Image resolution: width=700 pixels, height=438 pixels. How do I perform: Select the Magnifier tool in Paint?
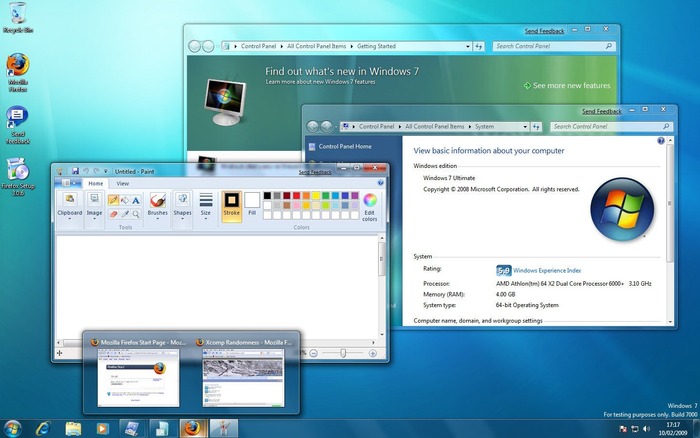click(136, 214)
